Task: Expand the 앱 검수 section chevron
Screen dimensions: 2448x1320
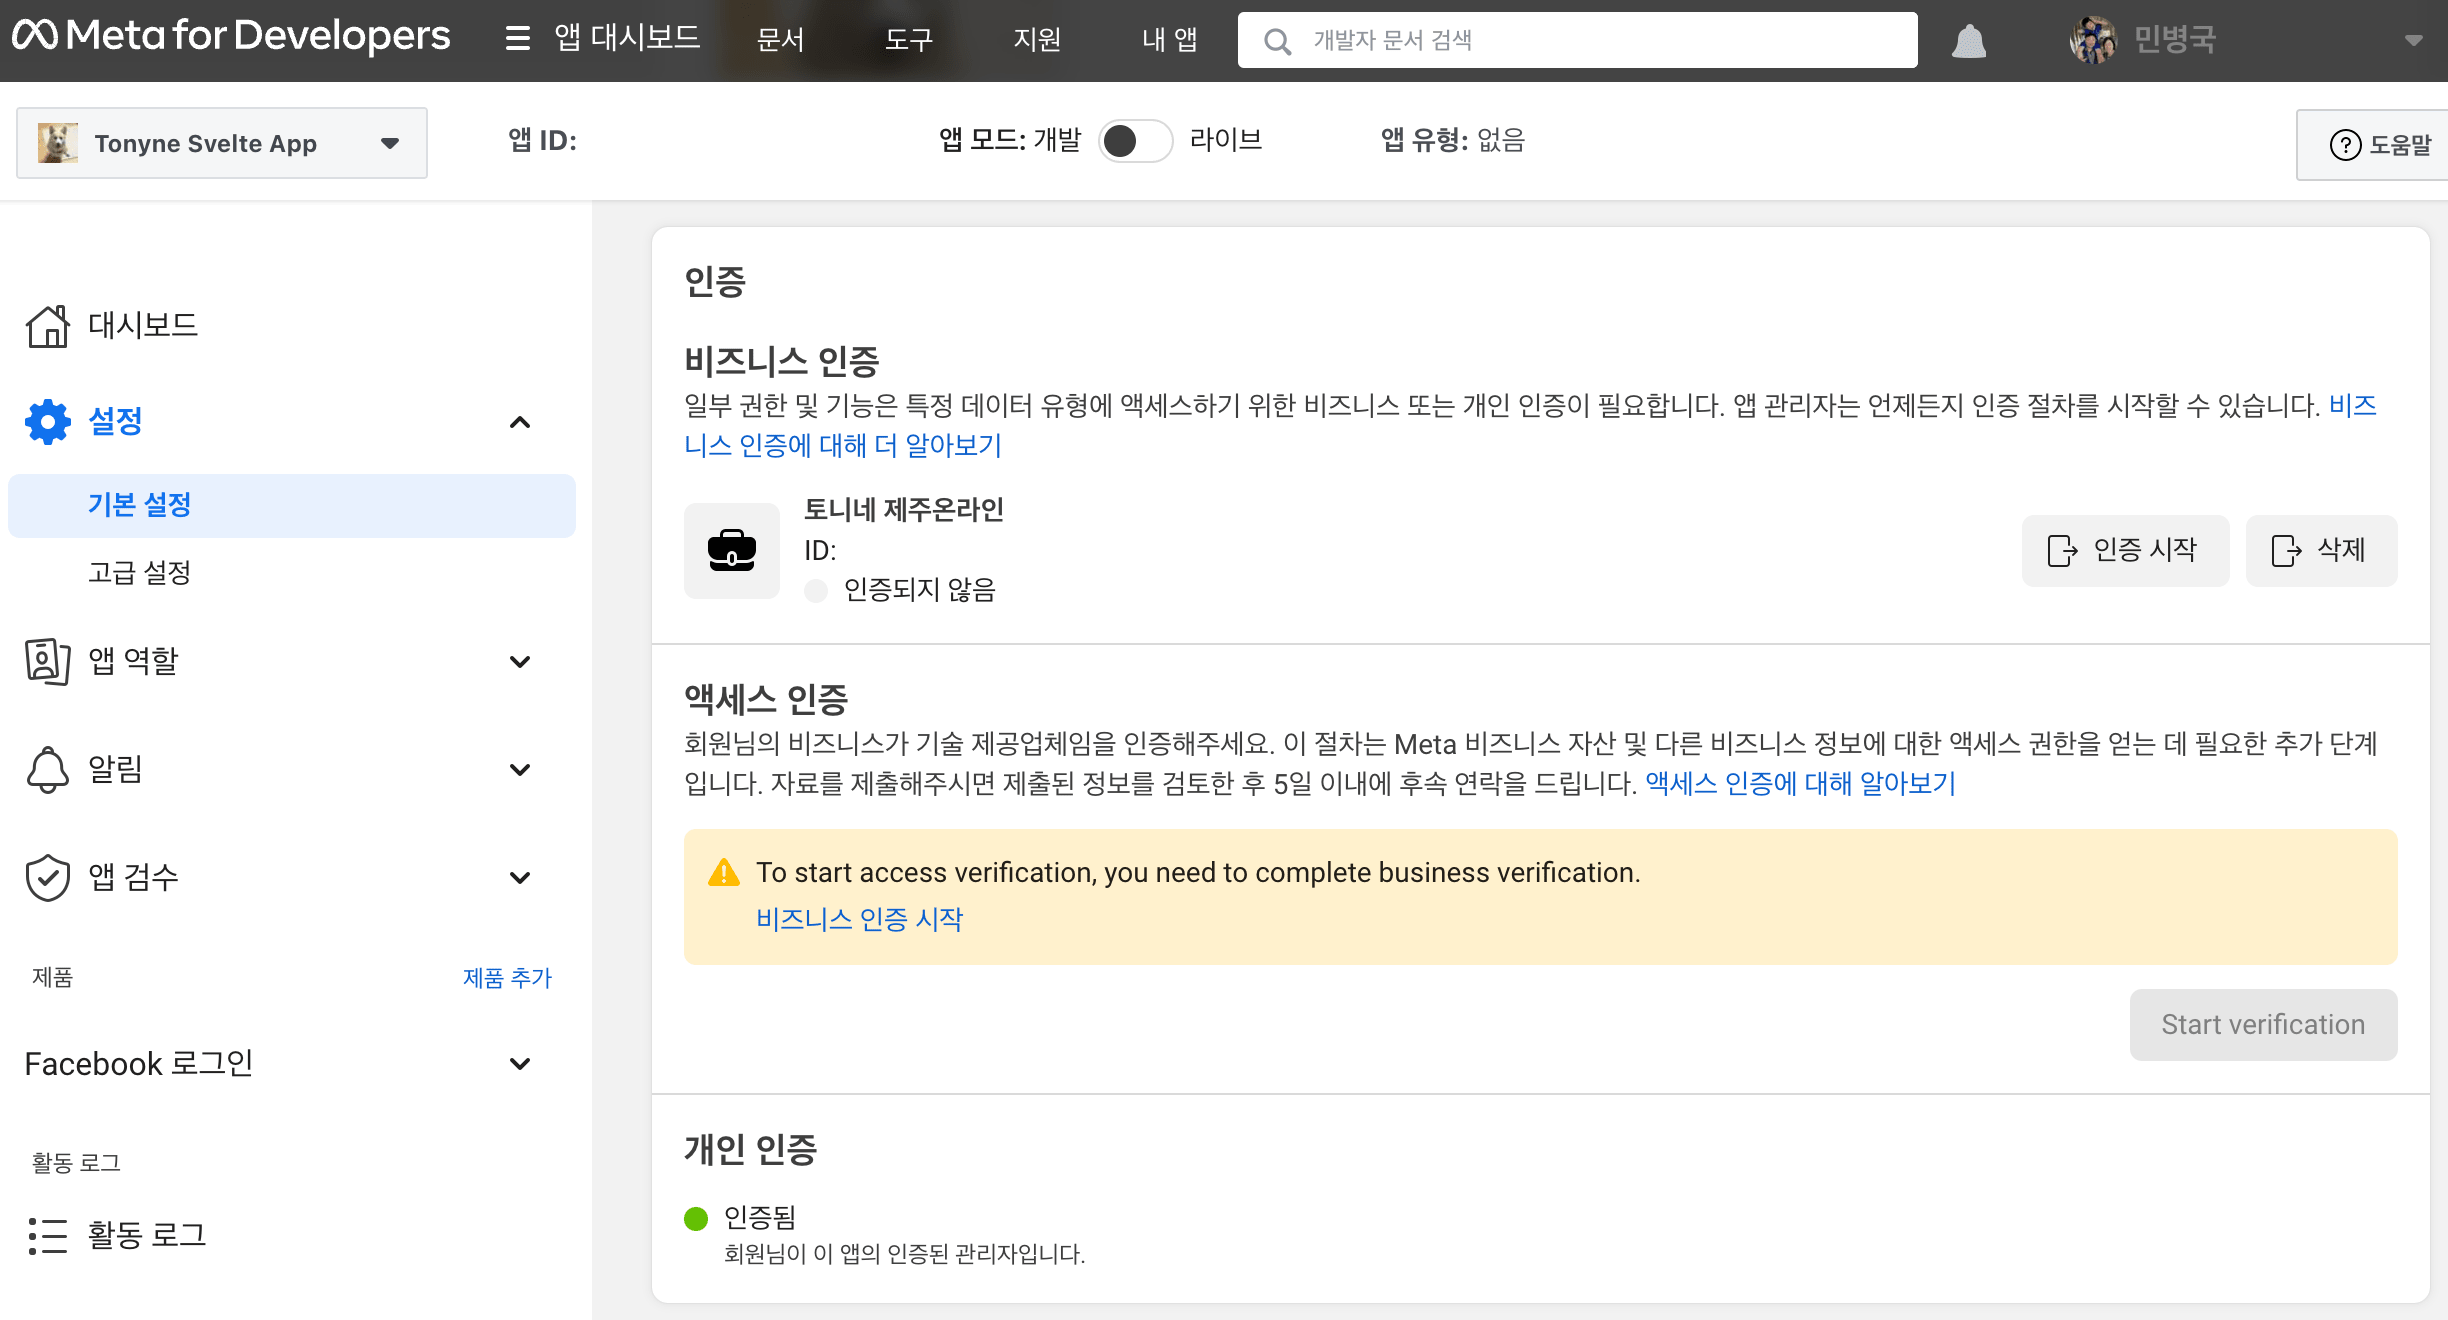Action: tap(520, 877)
